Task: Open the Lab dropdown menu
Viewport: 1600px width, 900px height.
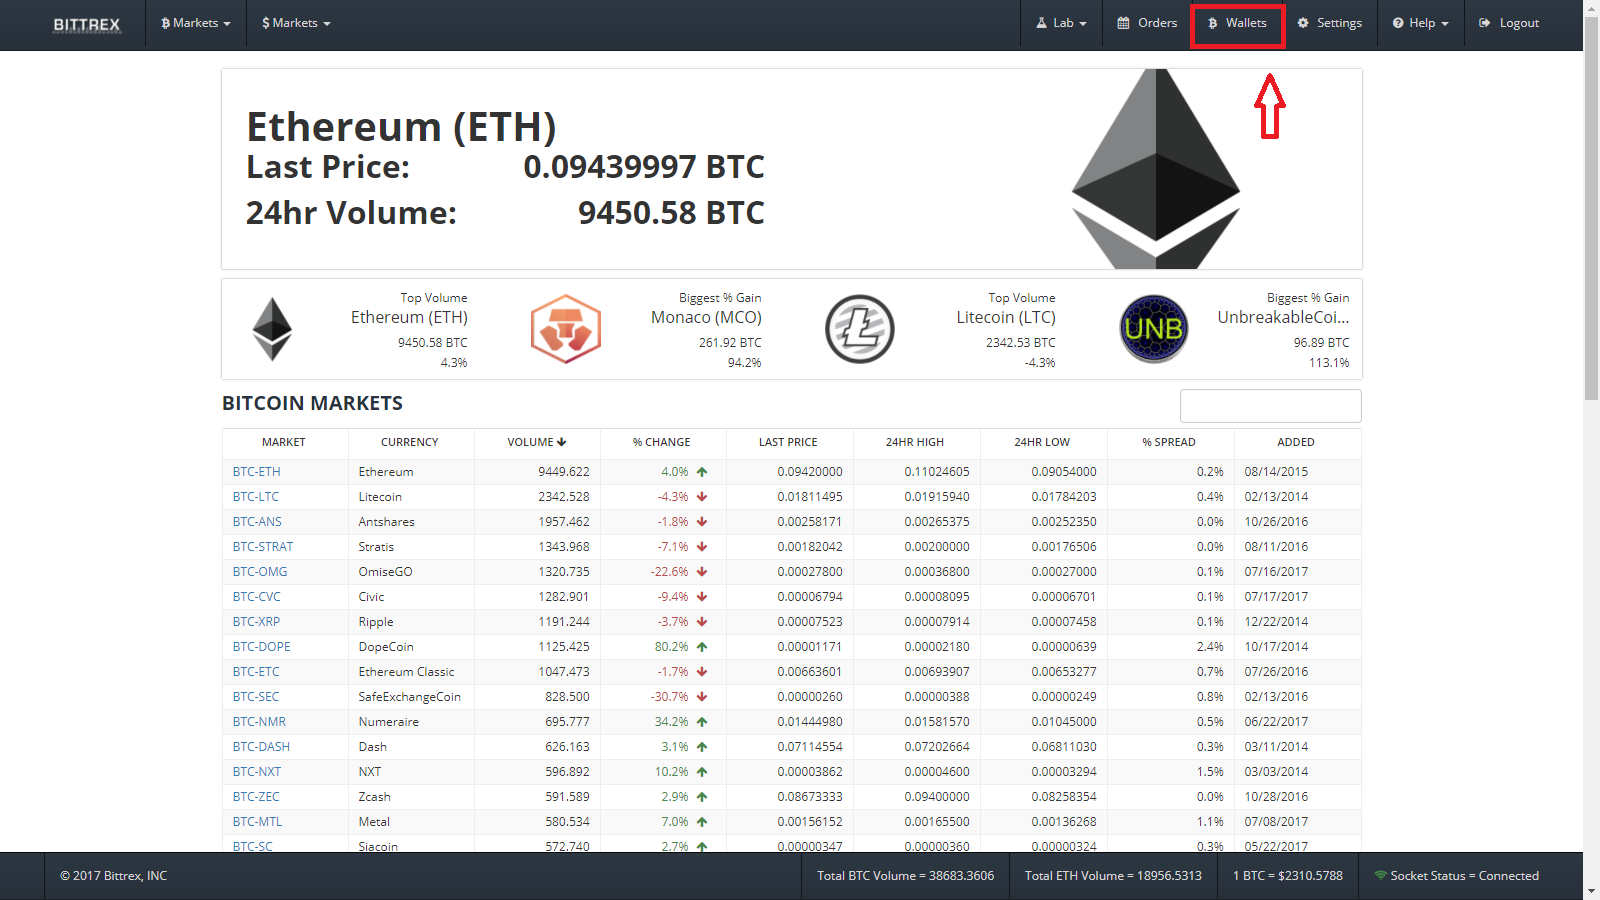Action: point(1060,23)
